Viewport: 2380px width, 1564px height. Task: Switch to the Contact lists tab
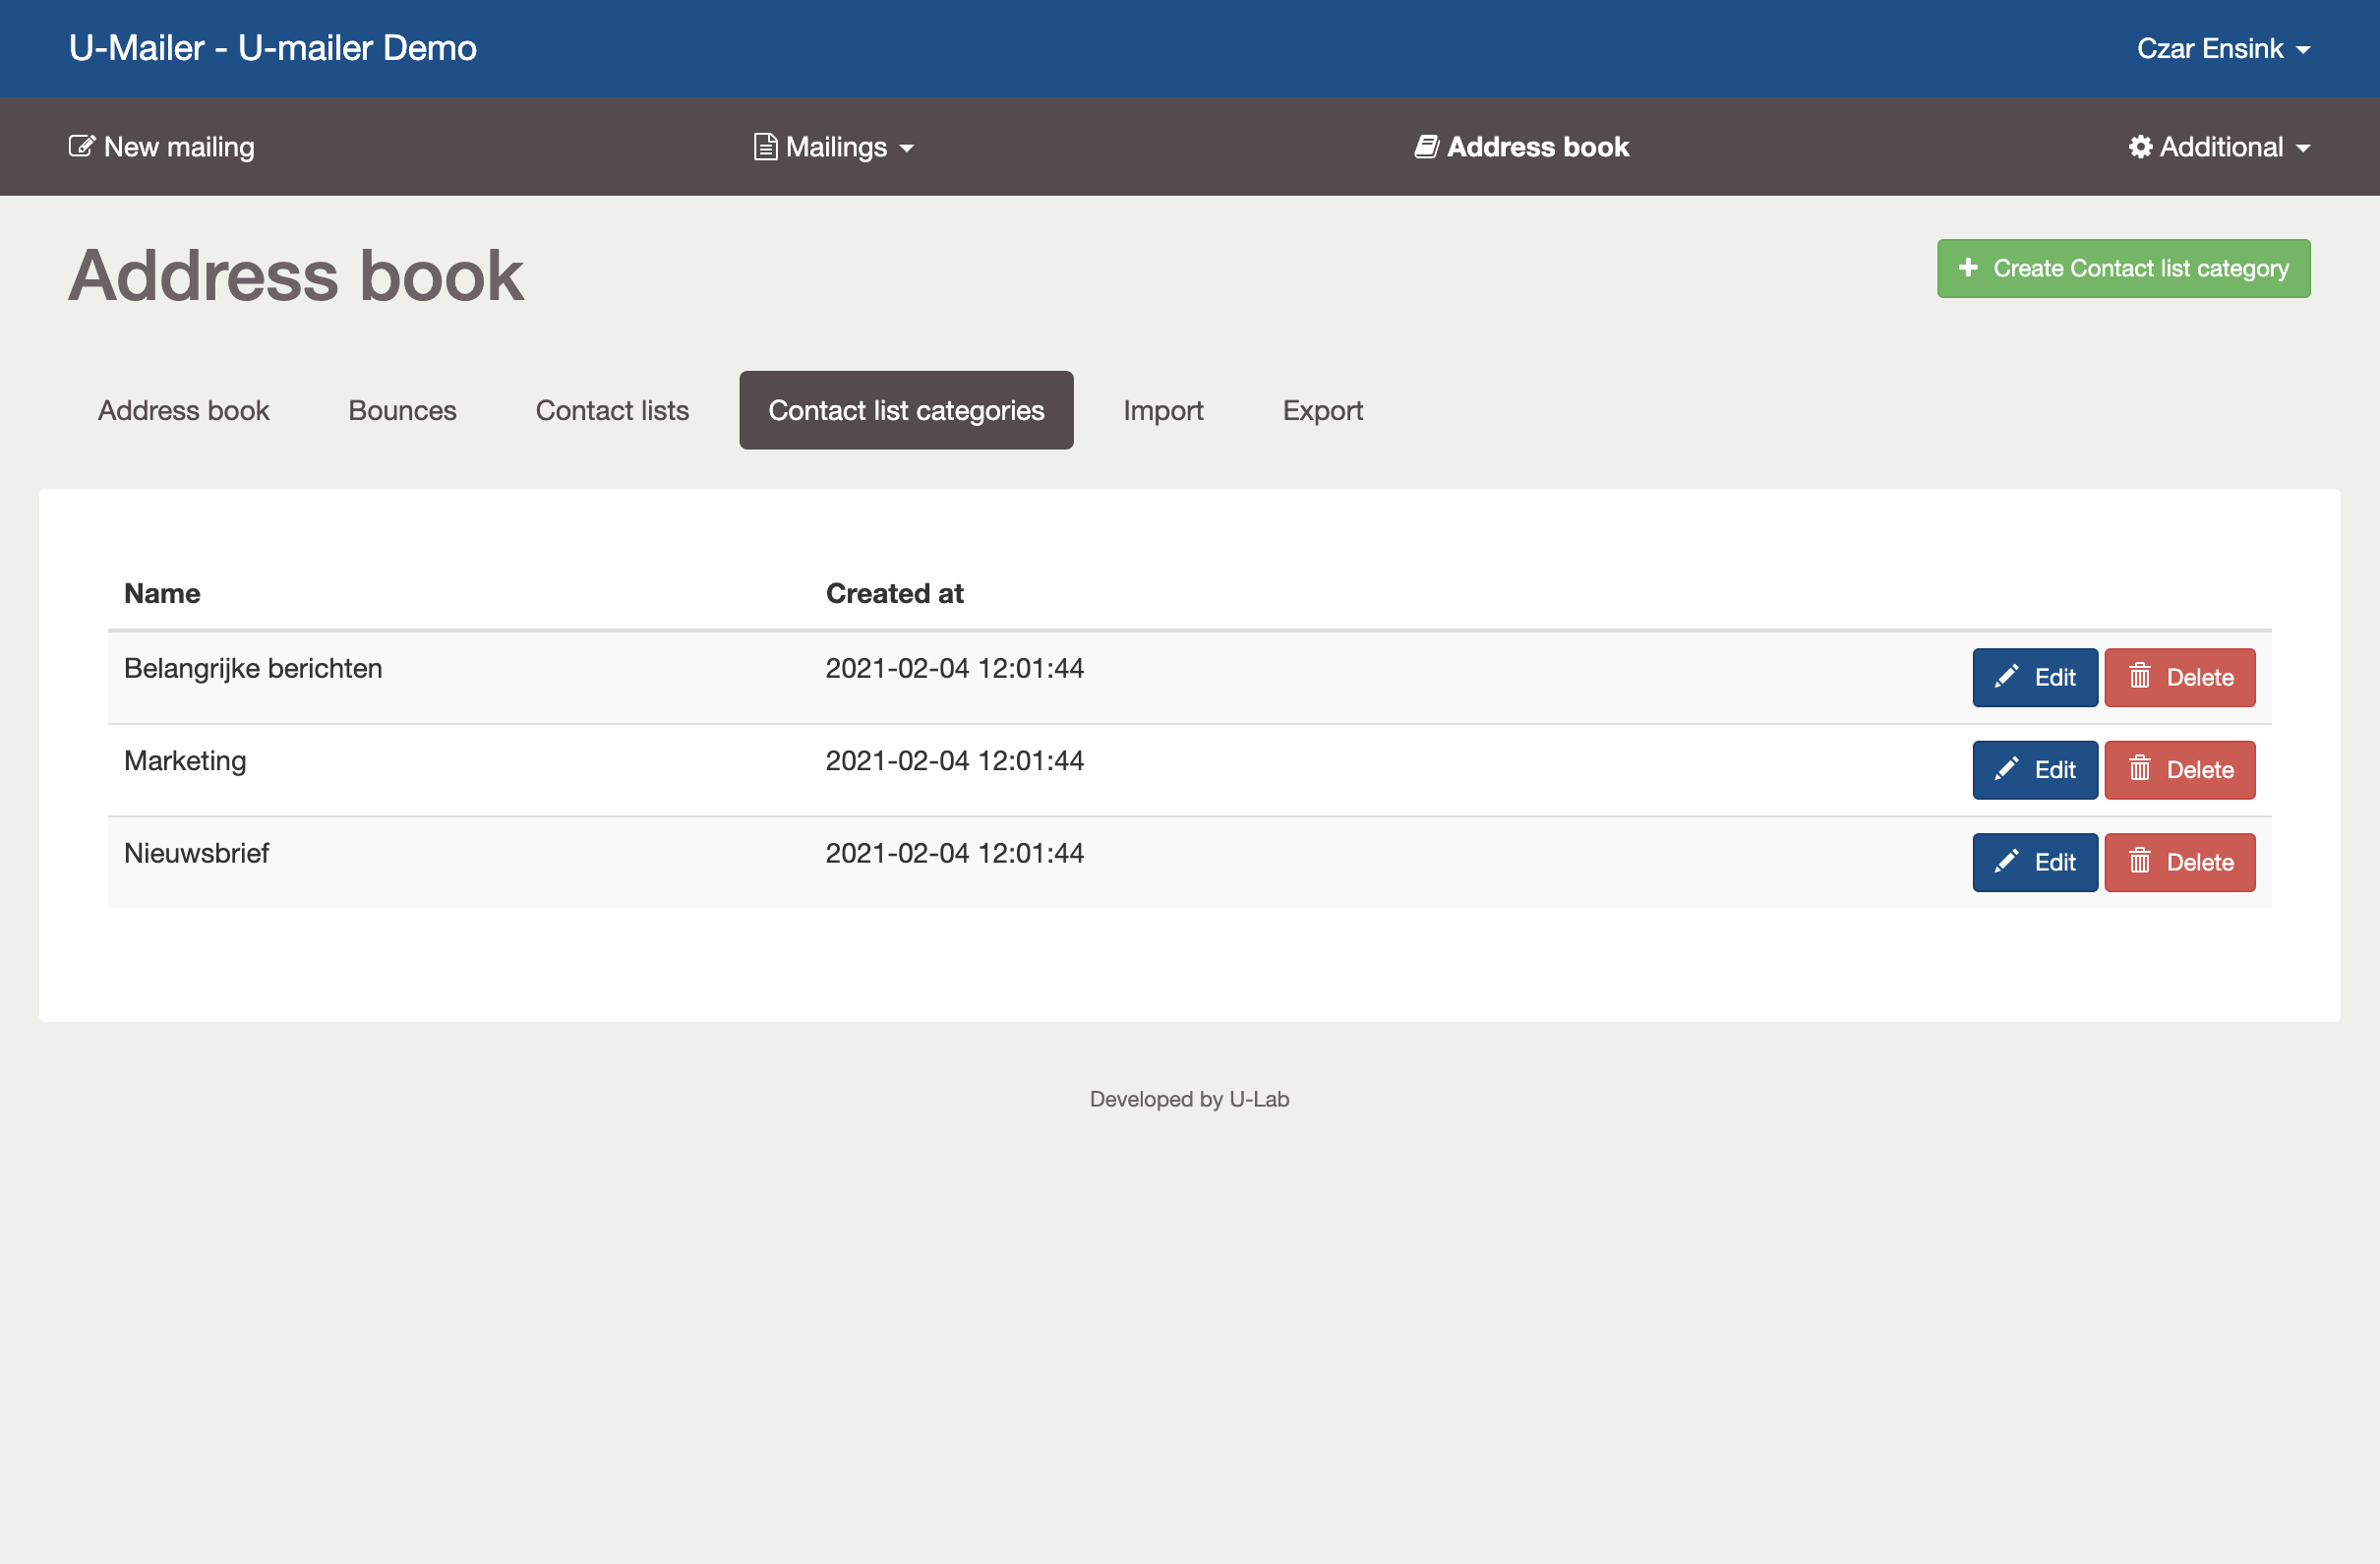(612, 410)
